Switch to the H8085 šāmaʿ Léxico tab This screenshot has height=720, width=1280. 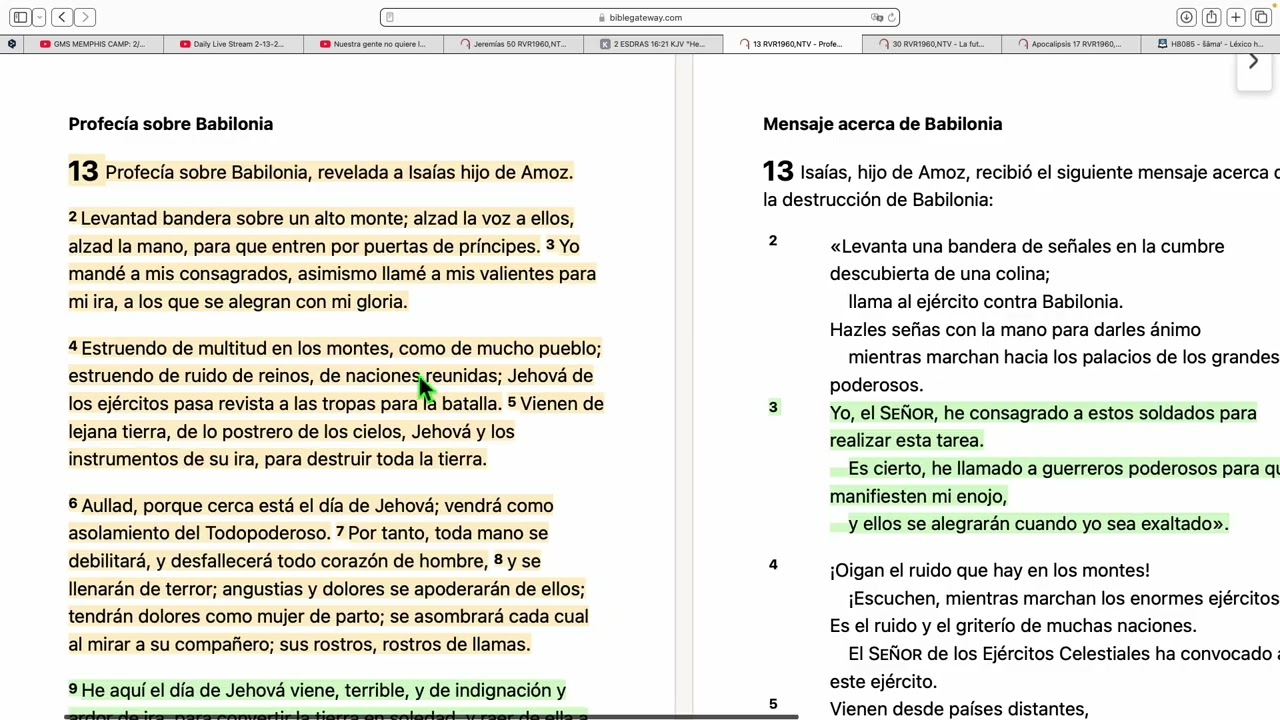tap(1211, 44)
